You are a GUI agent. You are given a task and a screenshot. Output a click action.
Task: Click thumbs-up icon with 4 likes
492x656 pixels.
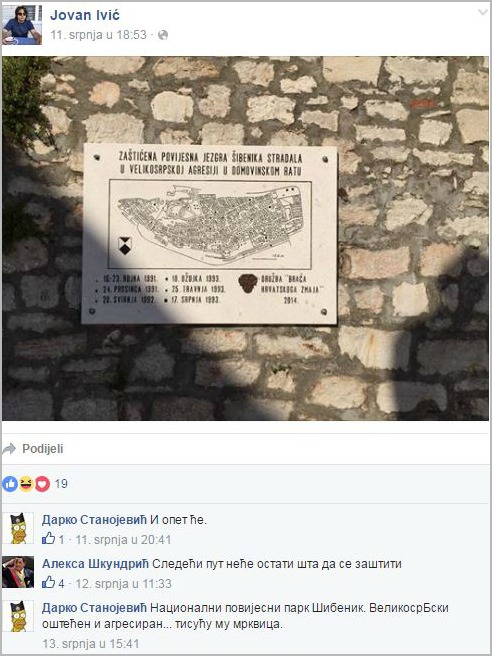(x=49, y=583)
